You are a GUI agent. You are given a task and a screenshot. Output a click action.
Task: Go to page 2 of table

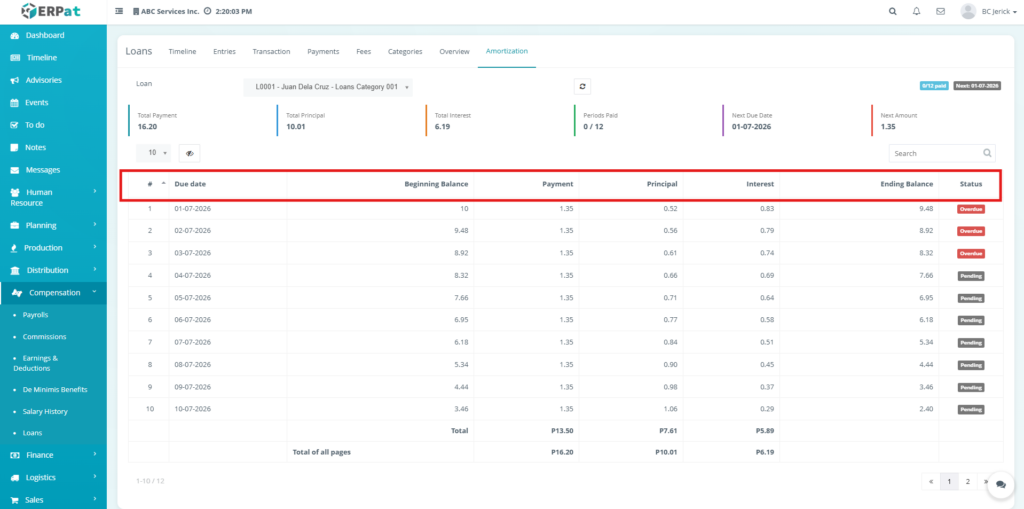coord(967,482)
